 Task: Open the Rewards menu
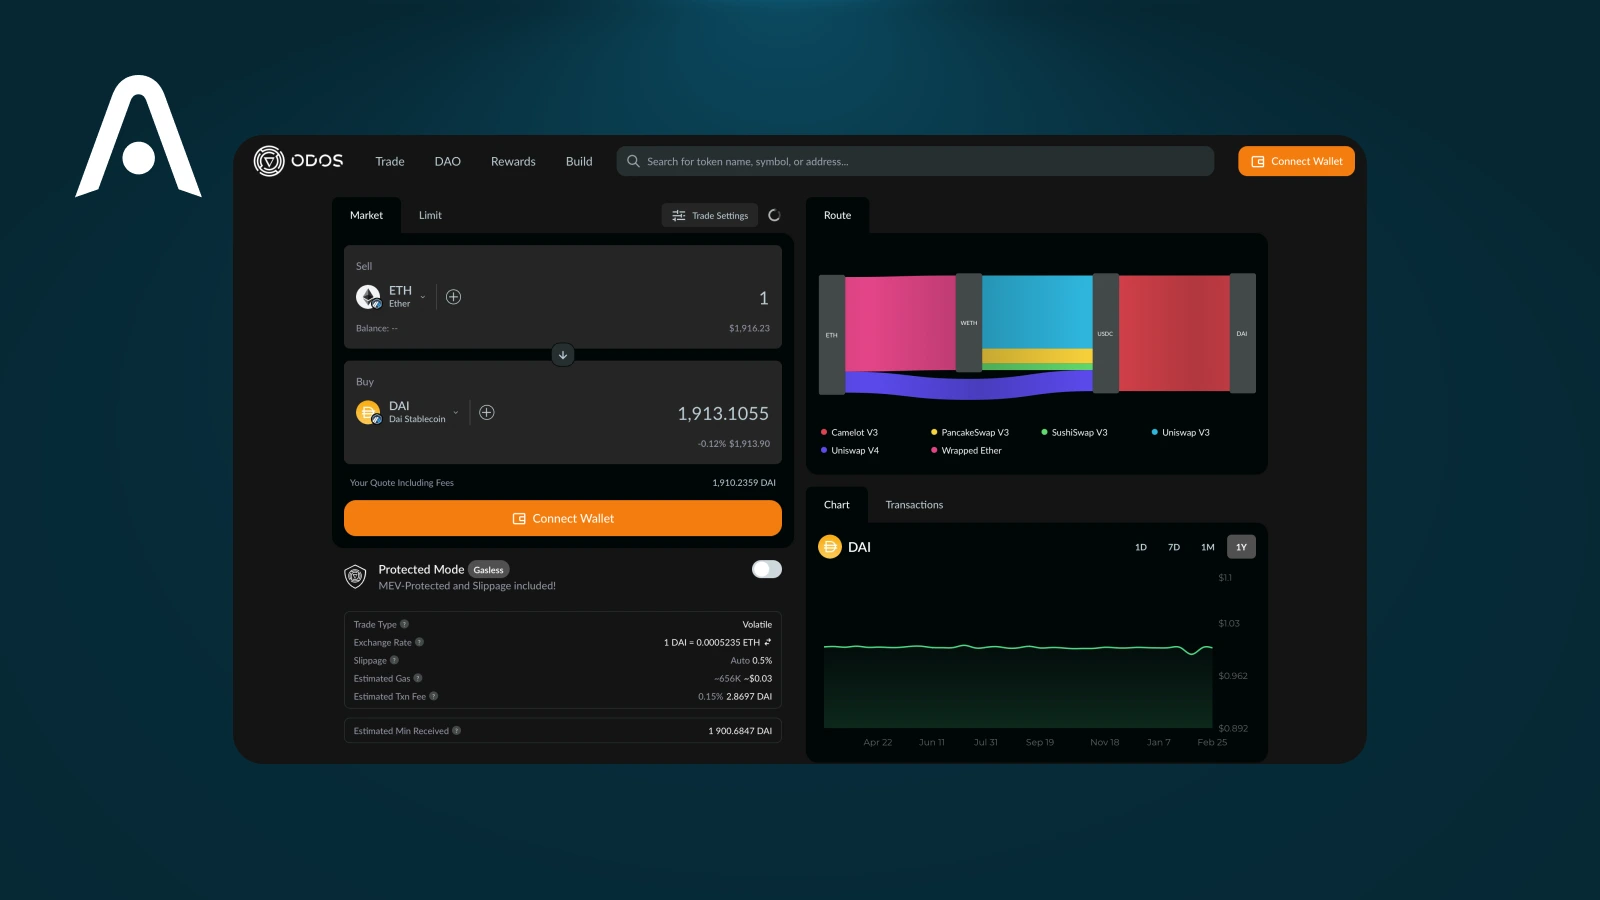[x=513, y=161]
